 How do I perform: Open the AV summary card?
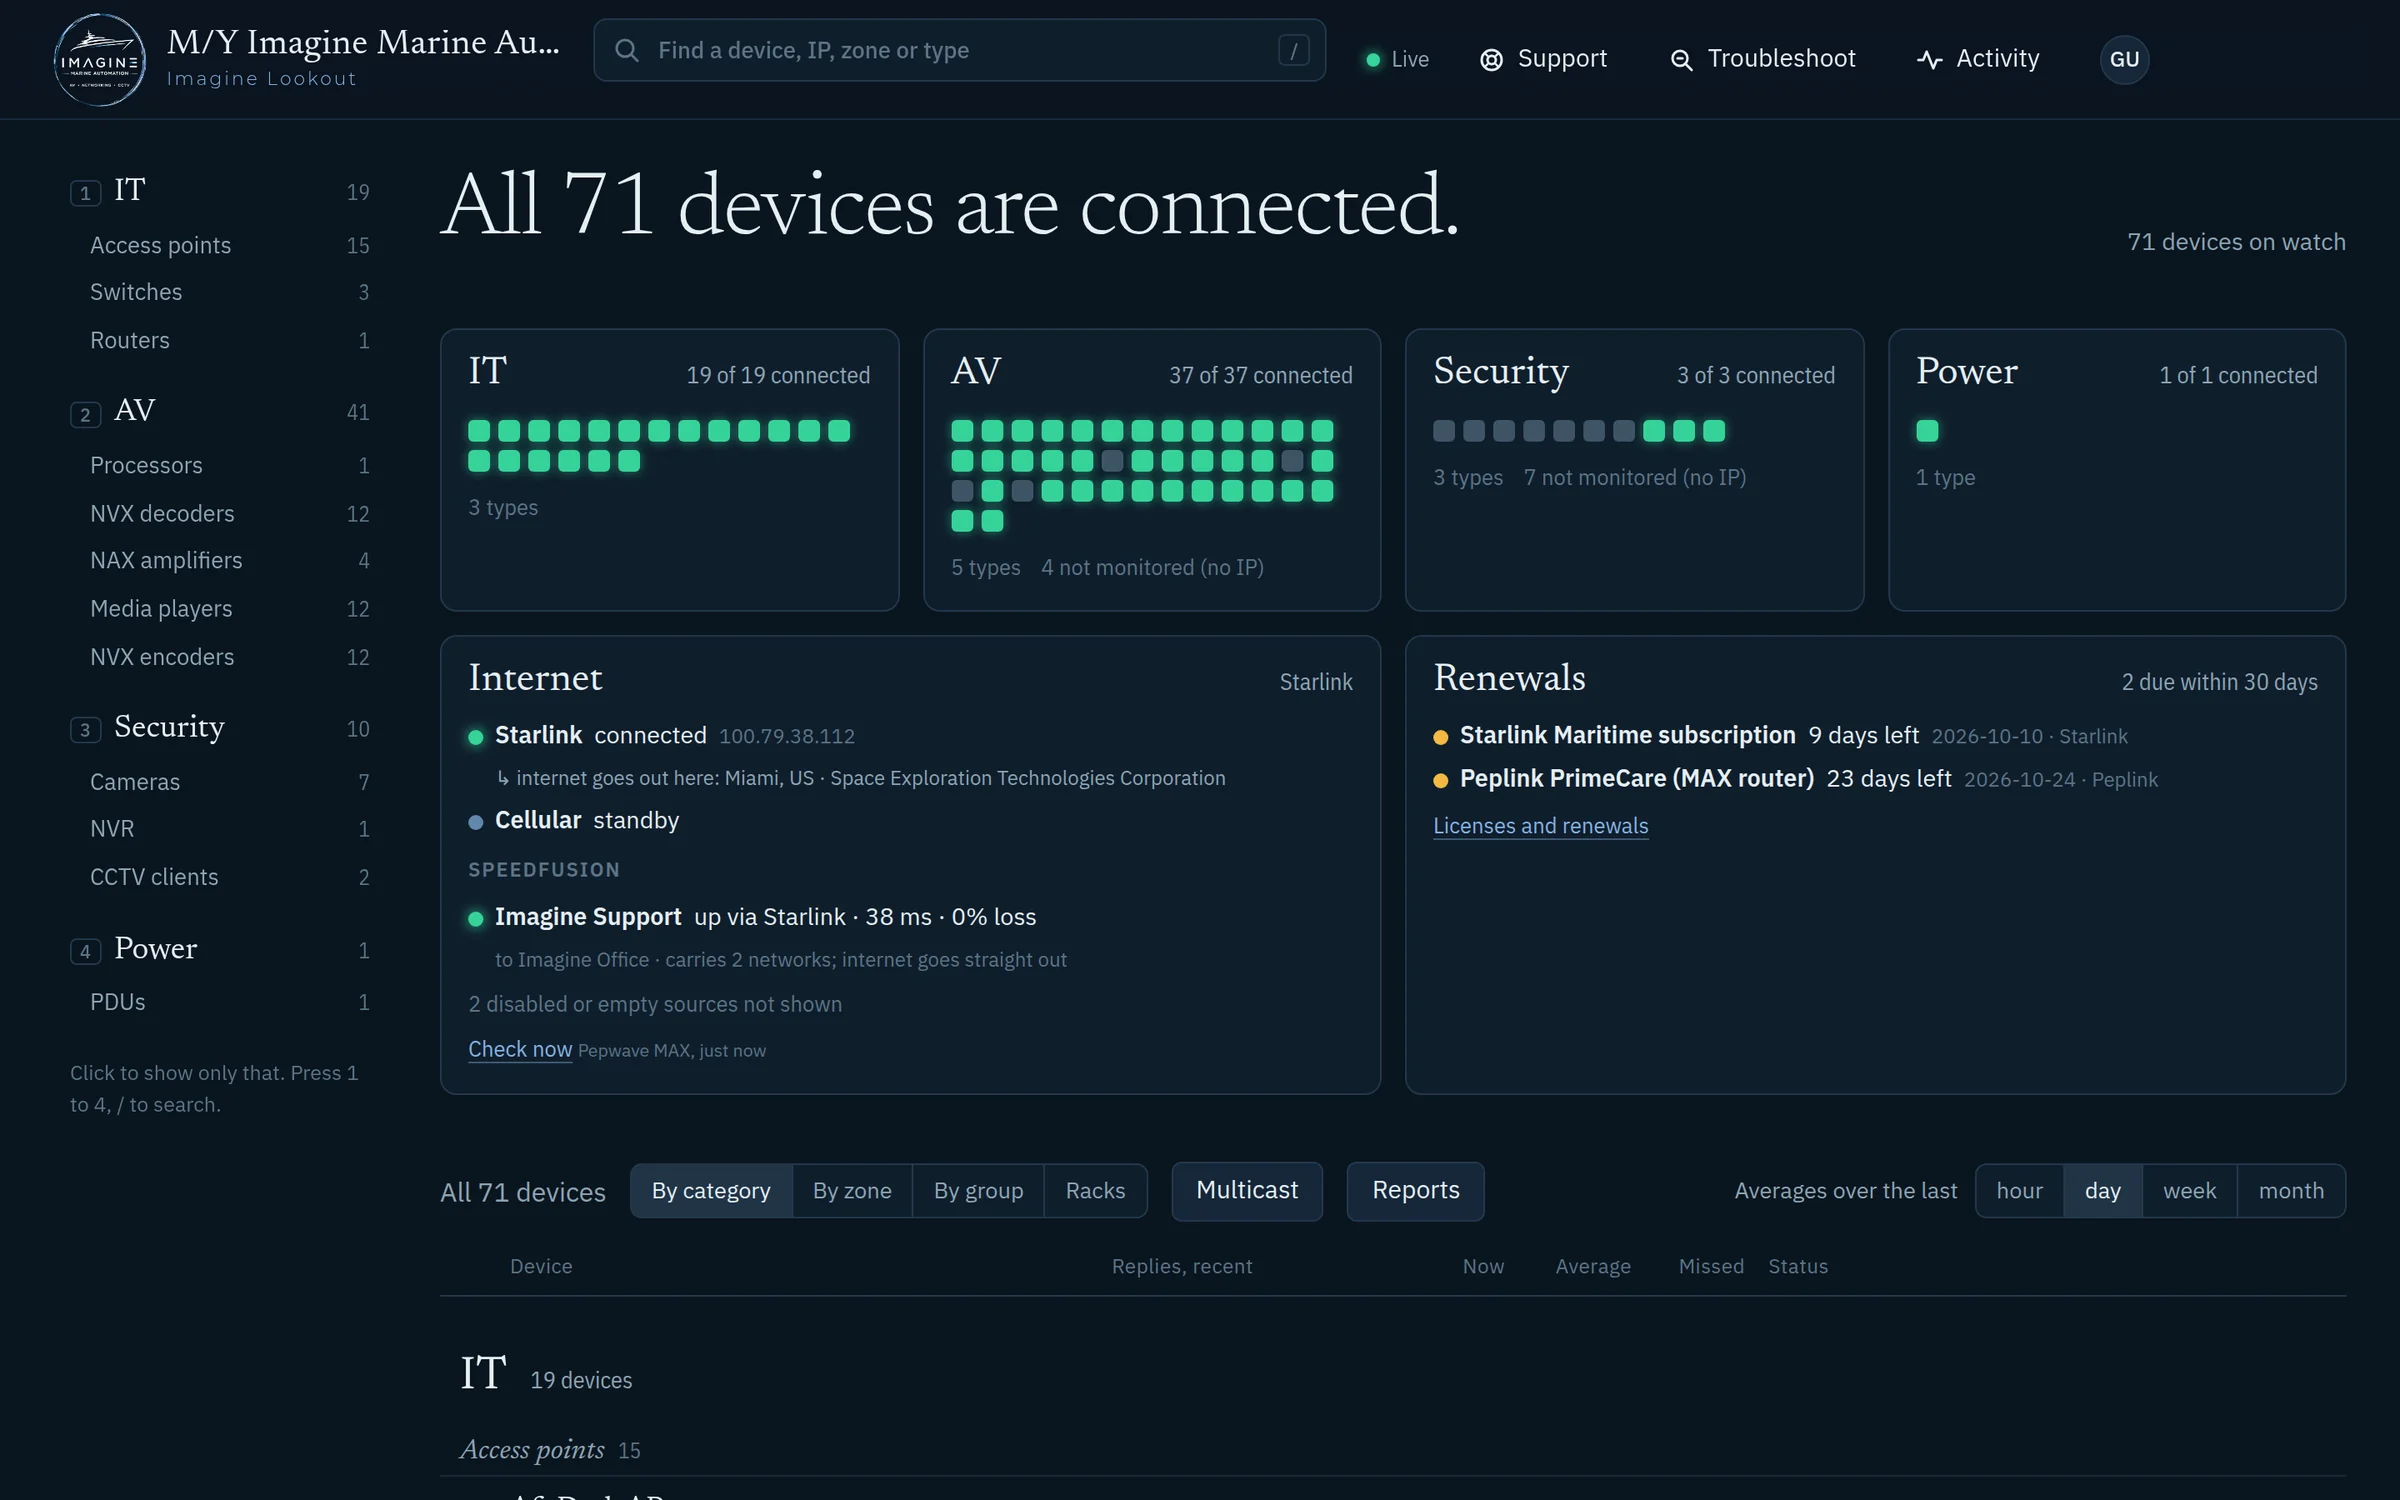[1151, 470]
